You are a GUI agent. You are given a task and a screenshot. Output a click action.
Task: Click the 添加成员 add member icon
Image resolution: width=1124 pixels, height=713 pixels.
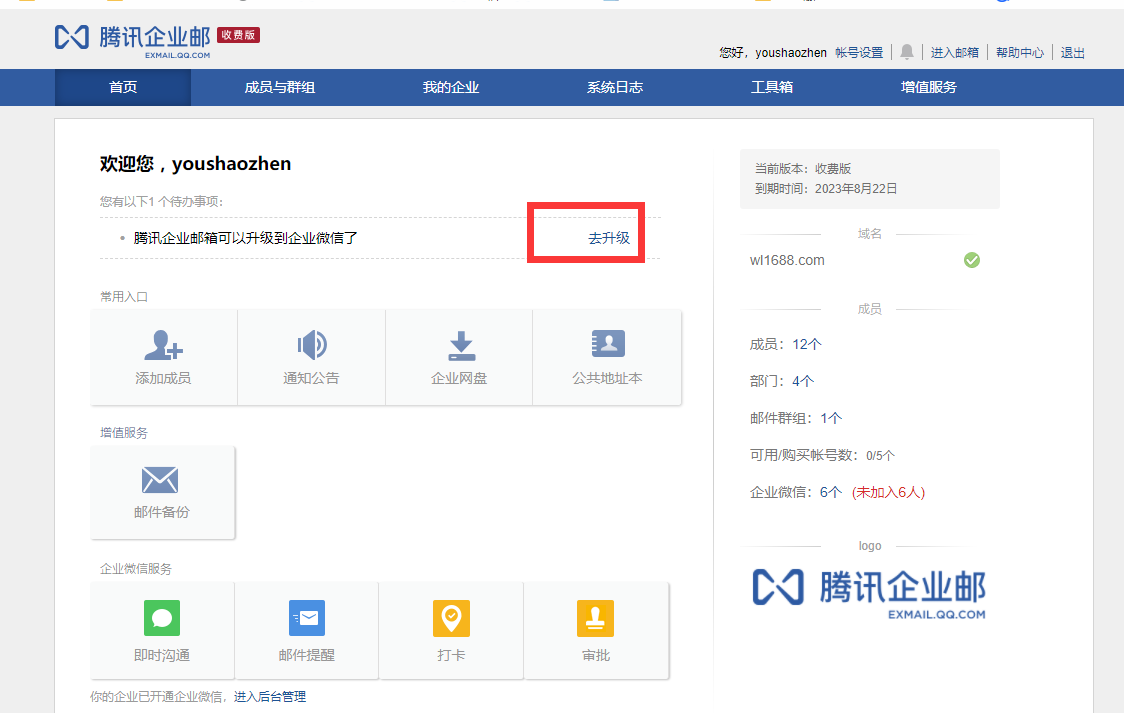pos(163,345)
